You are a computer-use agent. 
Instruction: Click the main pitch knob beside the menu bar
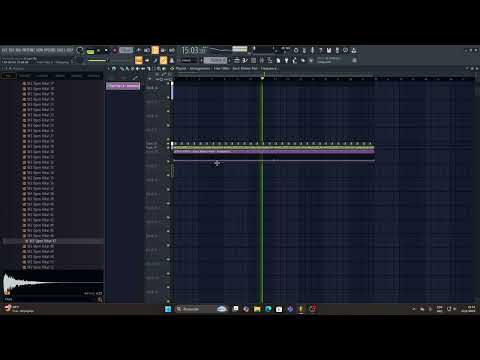[80, 50]
